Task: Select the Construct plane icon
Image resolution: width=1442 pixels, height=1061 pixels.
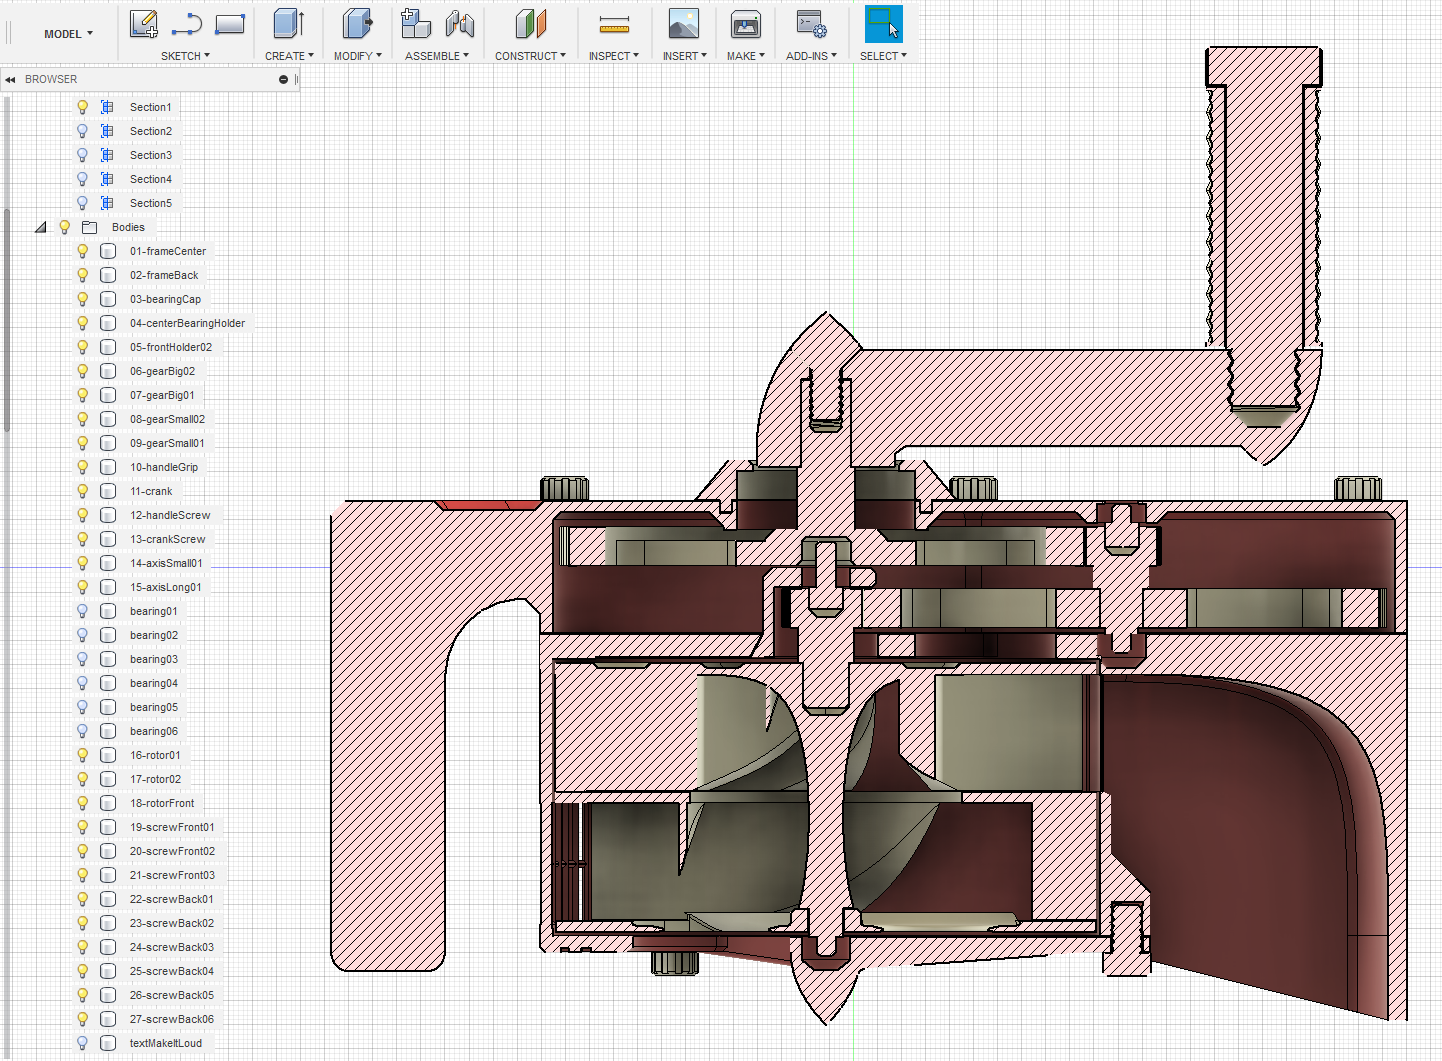Action: coord(531,24)
